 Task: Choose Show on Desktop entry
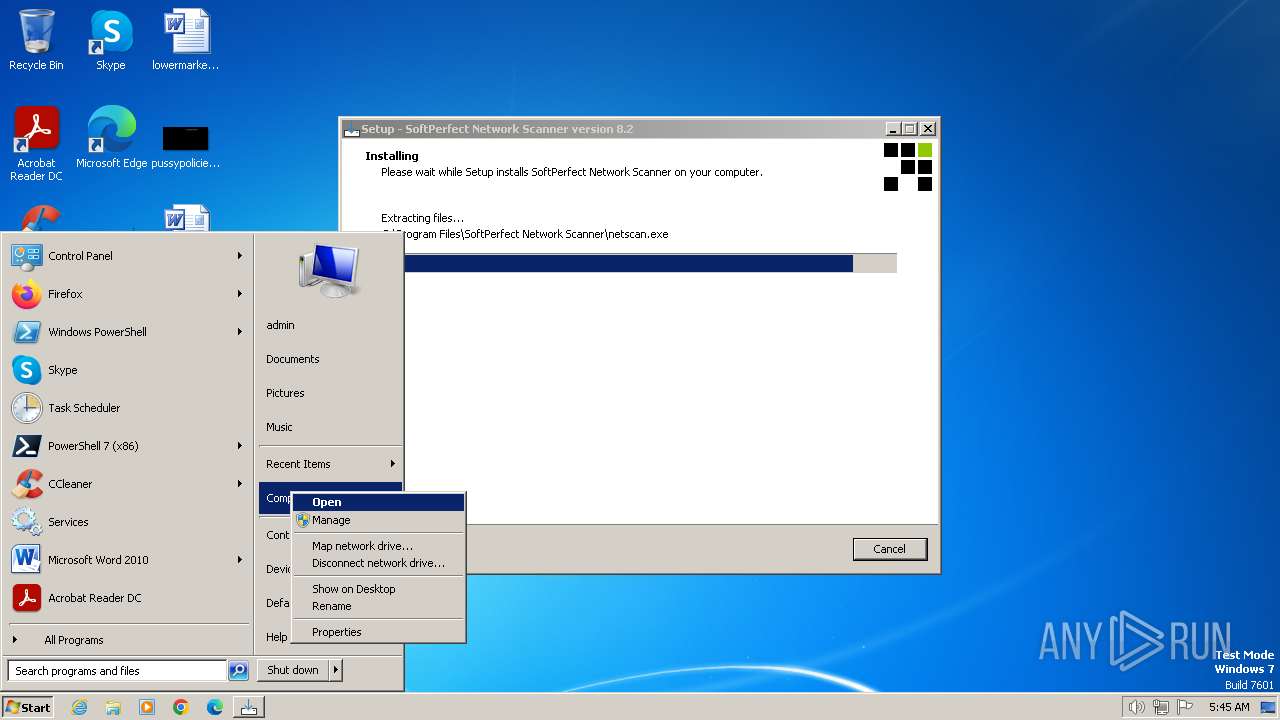pos(378,589)
